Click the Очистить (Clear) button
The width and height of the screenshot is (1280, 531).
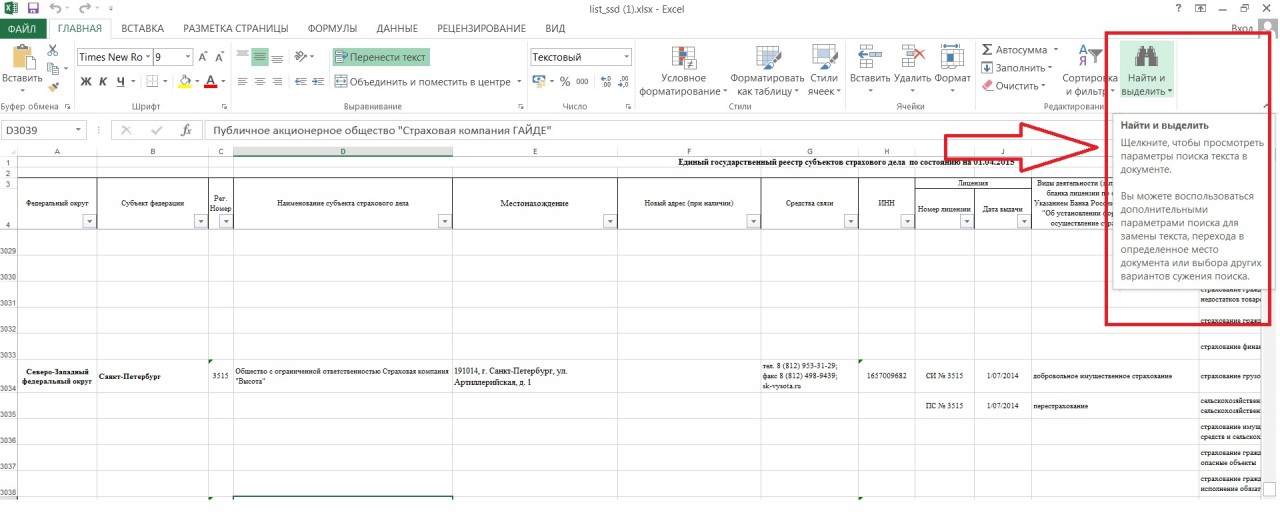(x=1013, y=86)
